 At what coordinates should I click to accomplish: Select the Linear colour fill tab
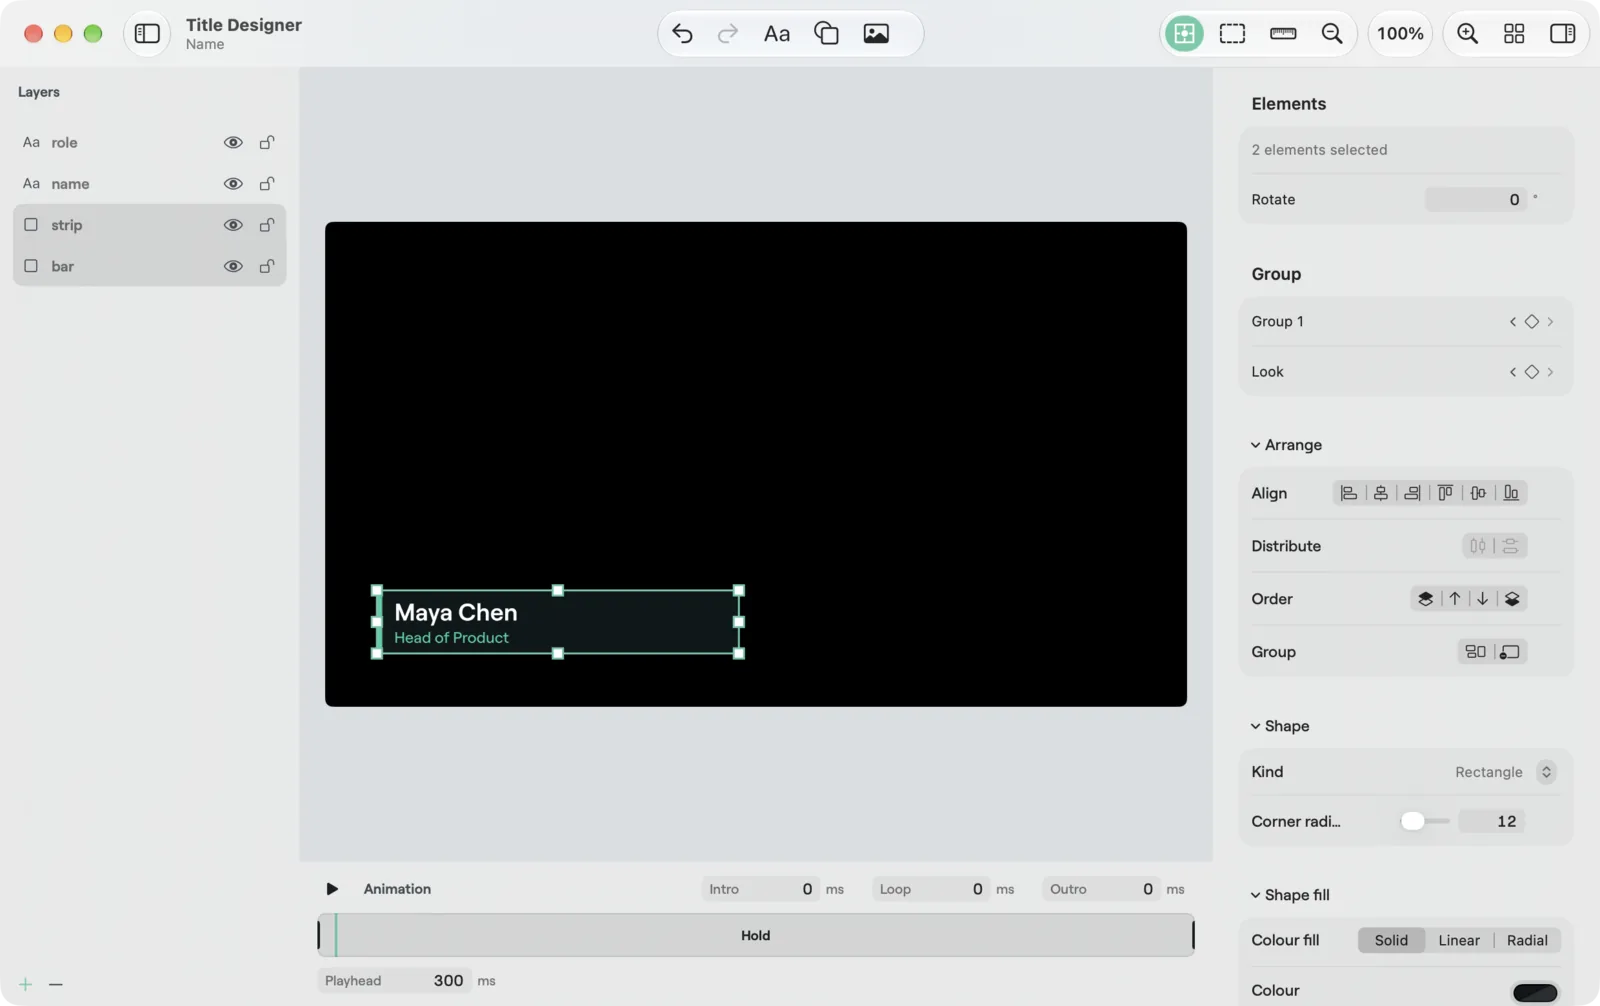pyautogui.click(x=1459, y=940)
